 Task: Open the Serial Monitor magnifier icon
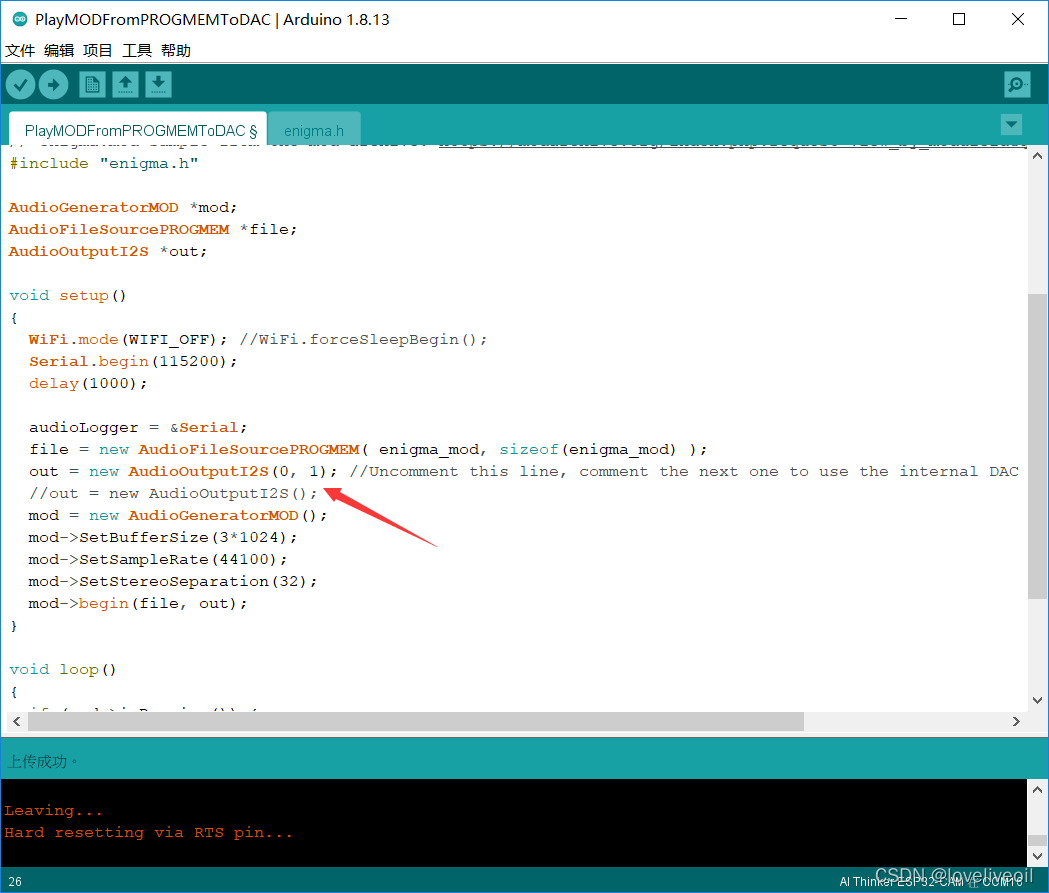[x=1017, y=85]
